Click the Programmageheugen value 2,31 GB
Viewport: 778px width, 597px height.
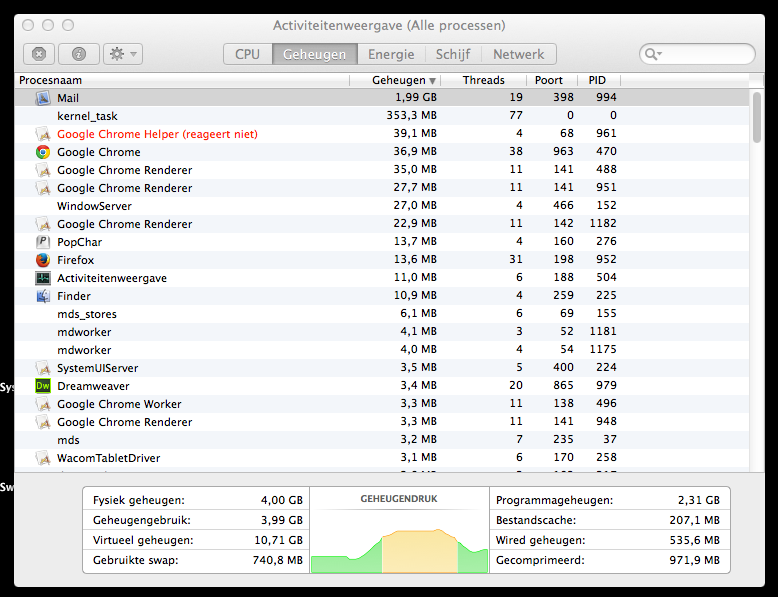click(699, 500)
